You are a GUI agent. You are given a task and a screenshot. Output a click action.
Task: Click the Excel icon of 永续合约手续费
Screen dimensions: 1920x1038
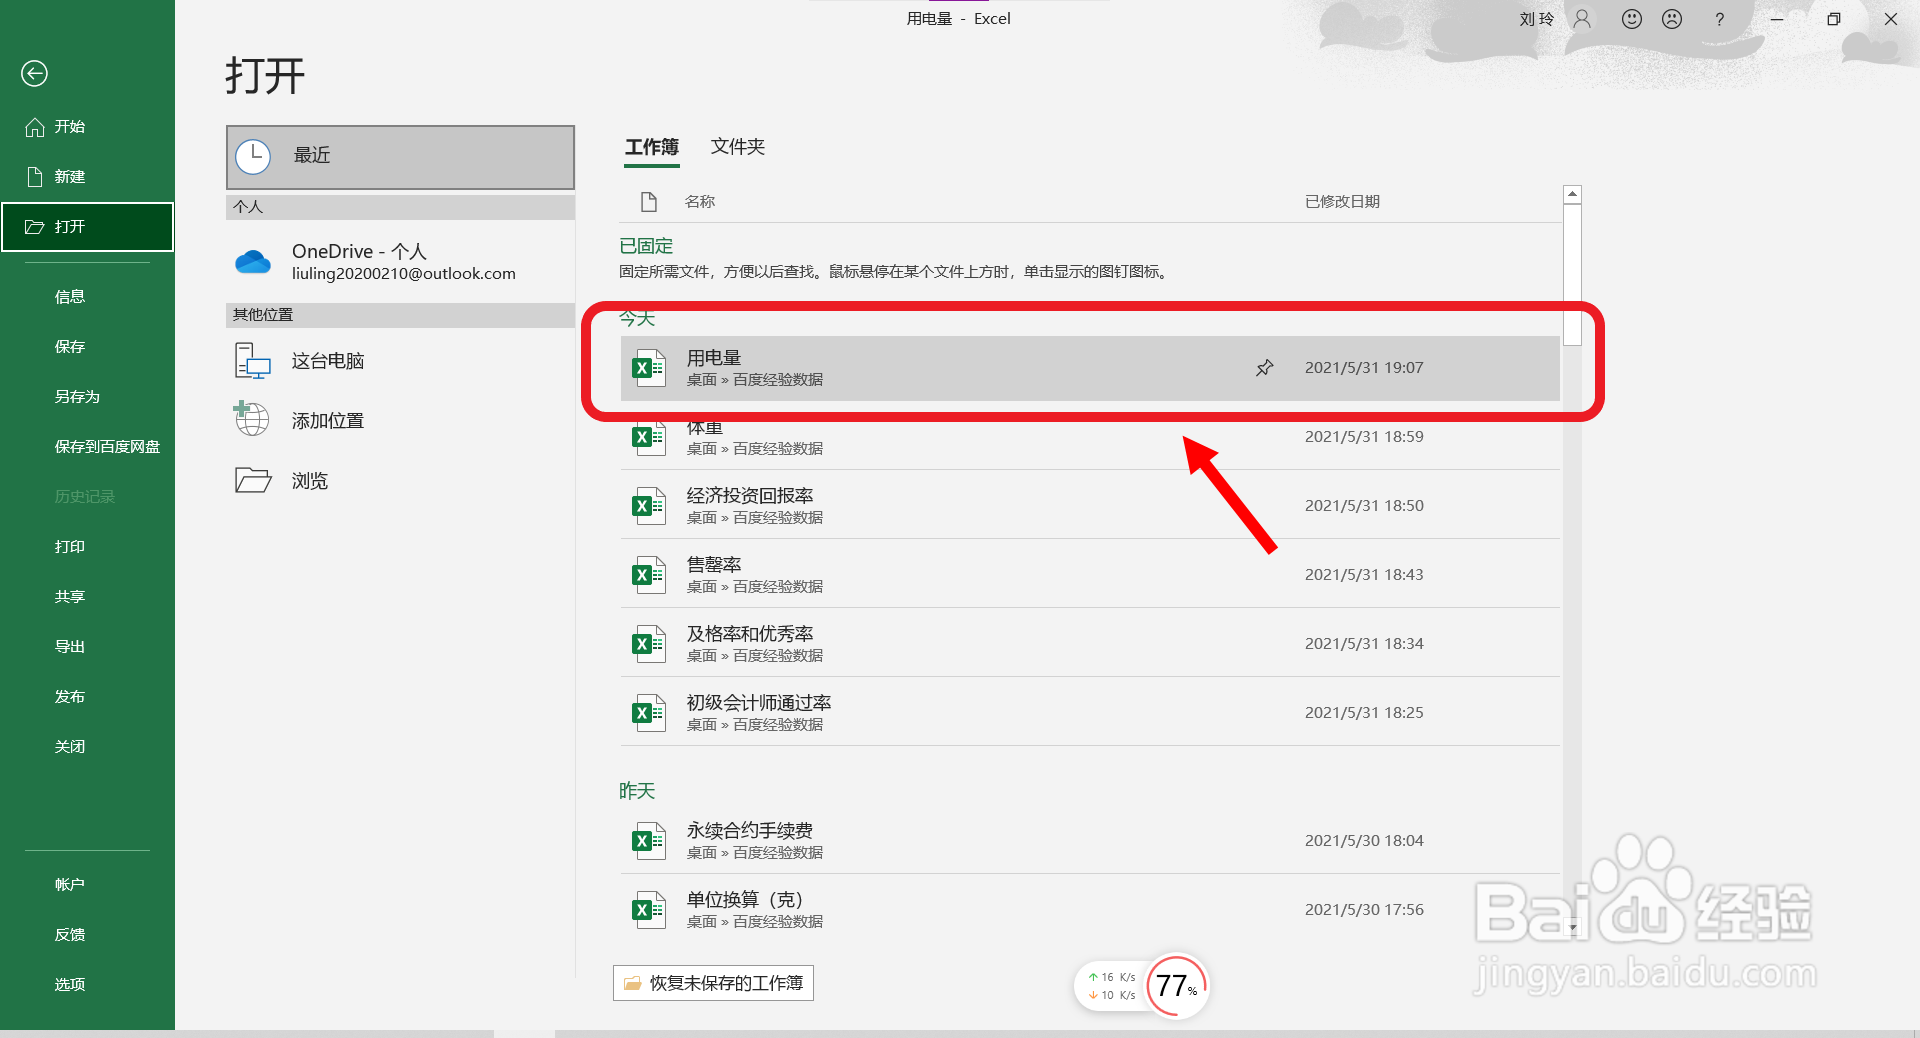click(x=648, y=841)
